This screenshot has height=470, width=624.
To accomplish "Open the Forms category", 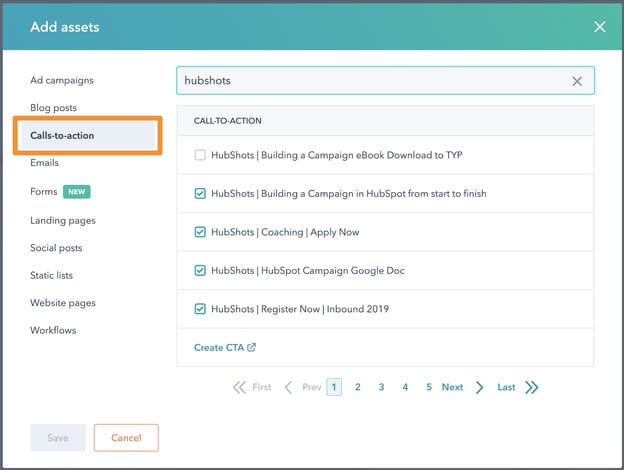I will point(44,192).
